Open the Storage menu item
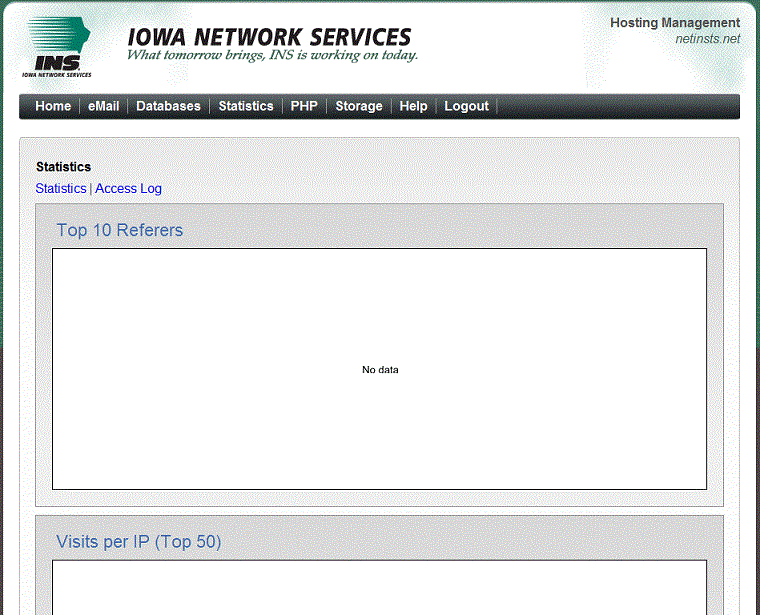This screenshot has height=615, width=760. tap(359, 106)
